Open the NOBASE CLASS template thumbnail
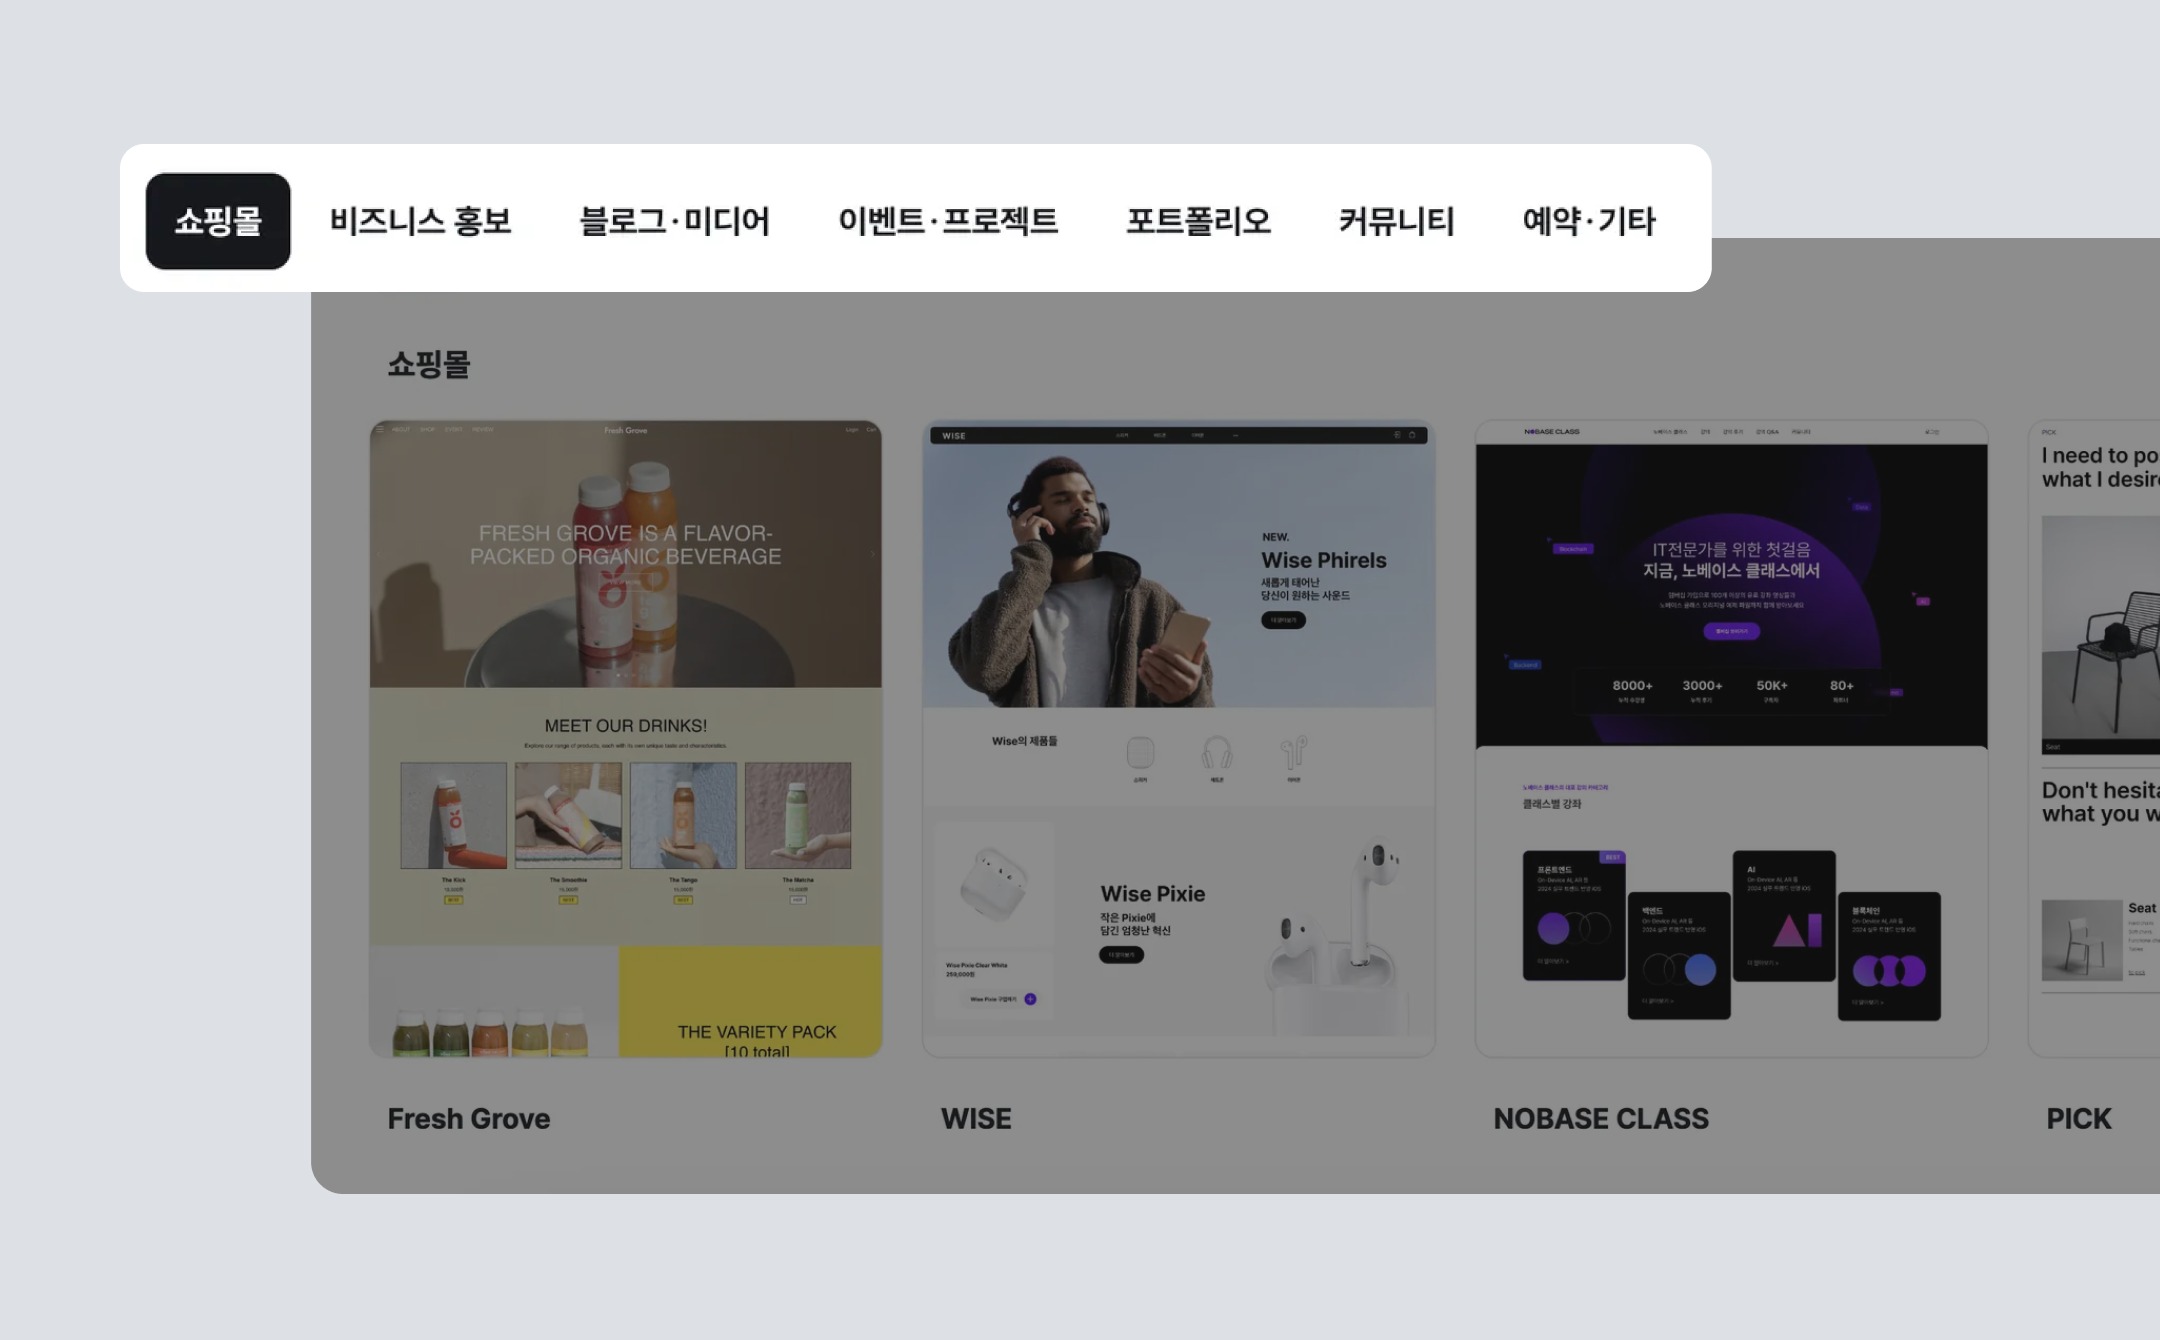The image size is (2160, 1340). click(1732, 739)
